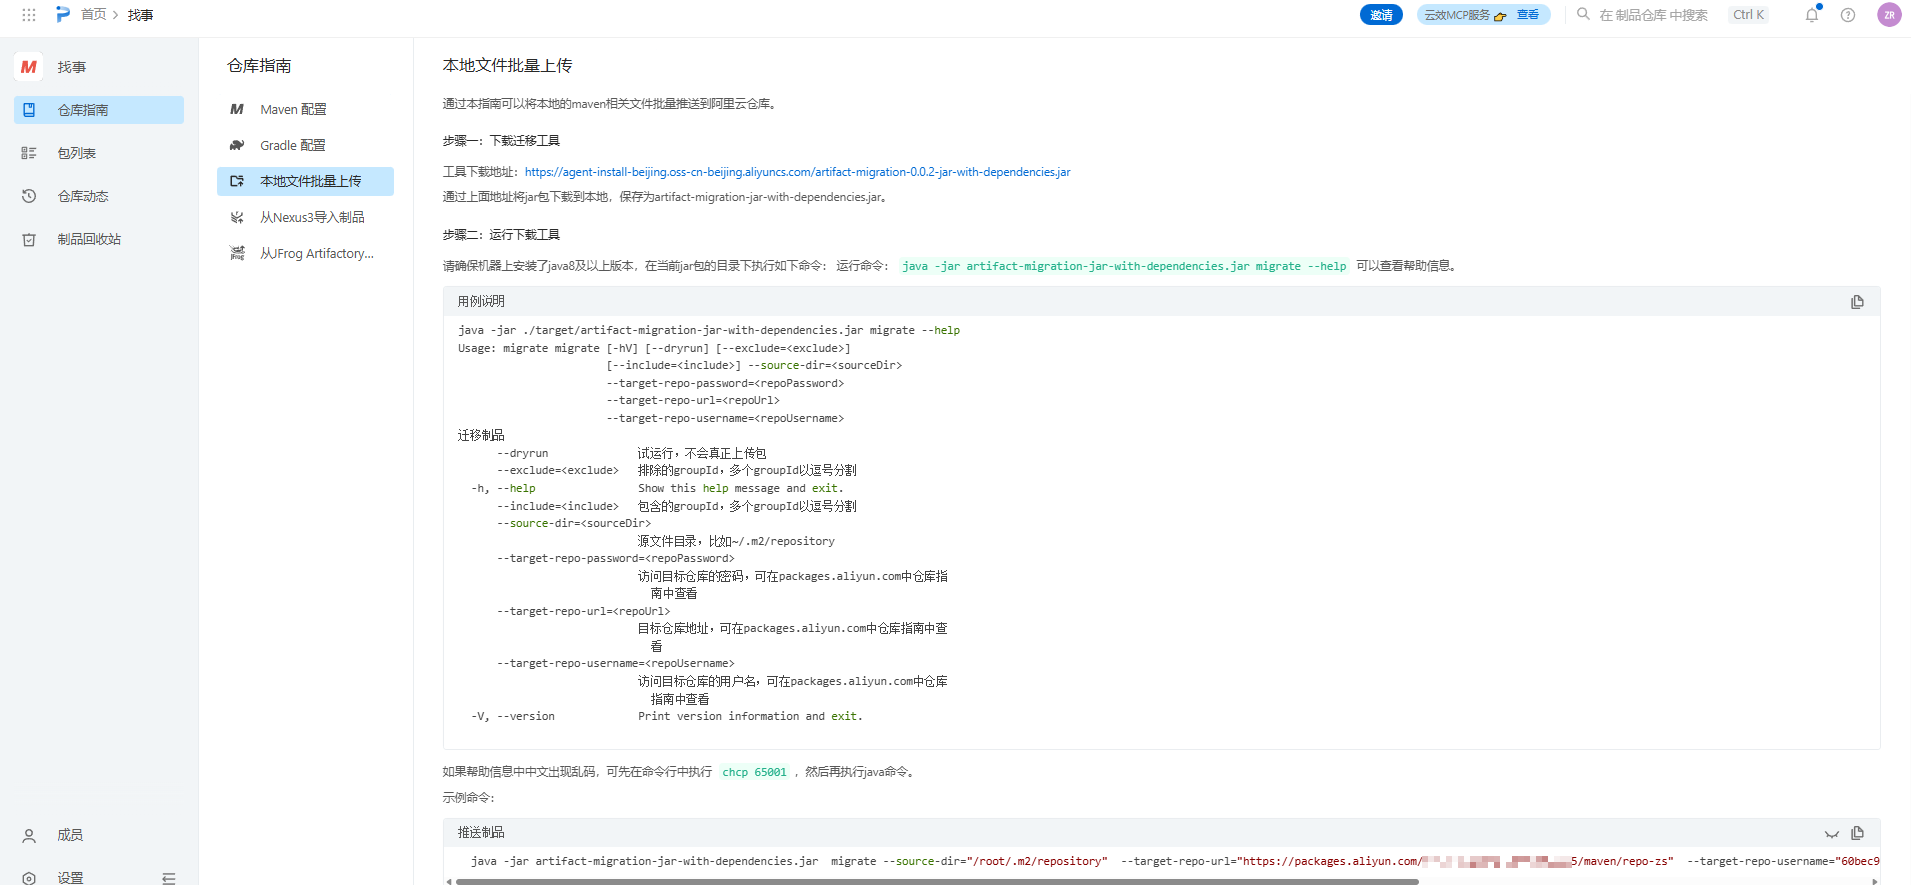Select 本地文件批量上传 guide entry
Screen dimensions: 1911x885
(305, 181)
